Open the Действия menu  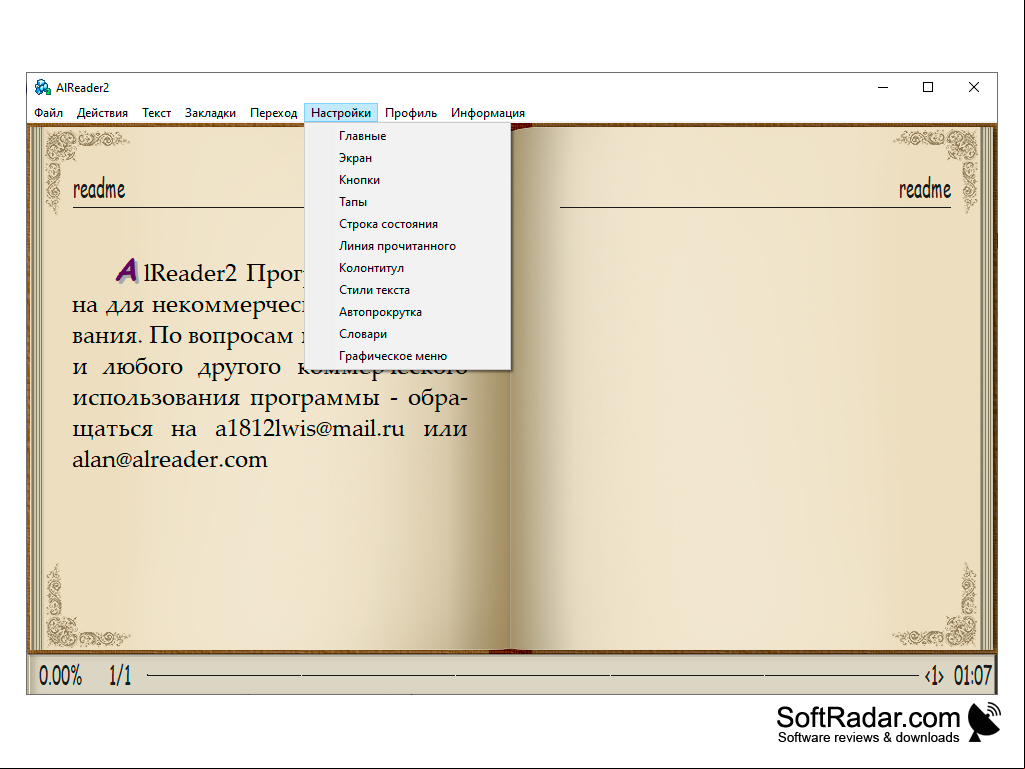tap(102, 112)
